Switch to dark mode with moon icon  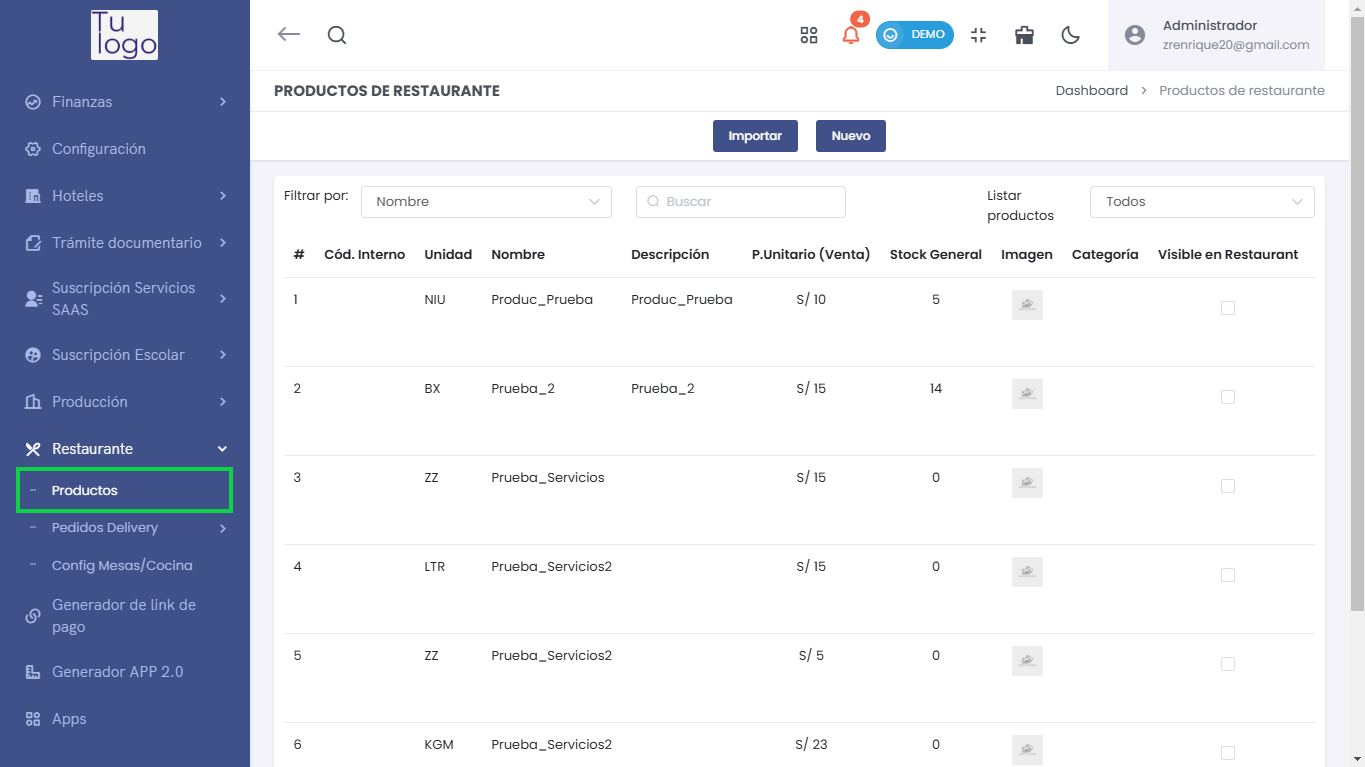pyautogui.click(x=1070, y=35)
